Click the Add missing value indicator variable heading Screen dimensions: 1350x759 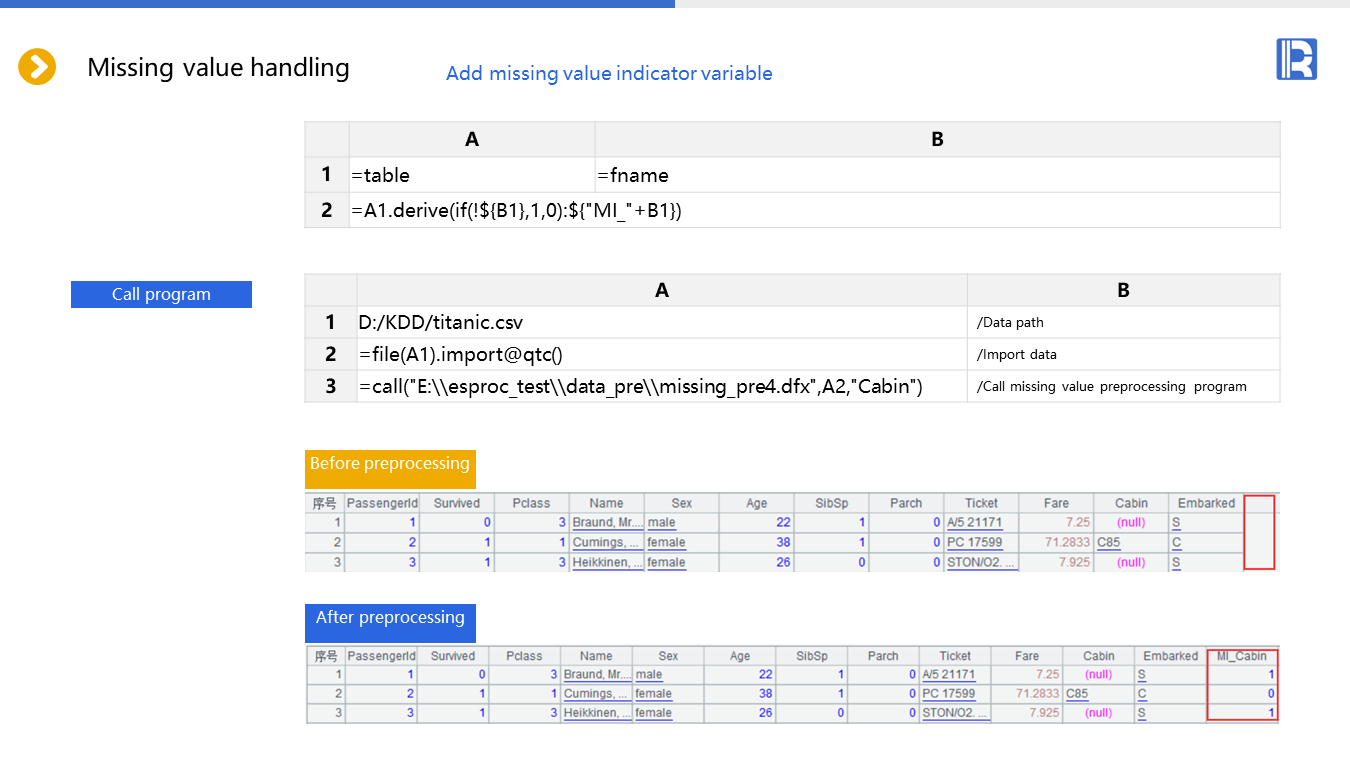coord(609,73)
